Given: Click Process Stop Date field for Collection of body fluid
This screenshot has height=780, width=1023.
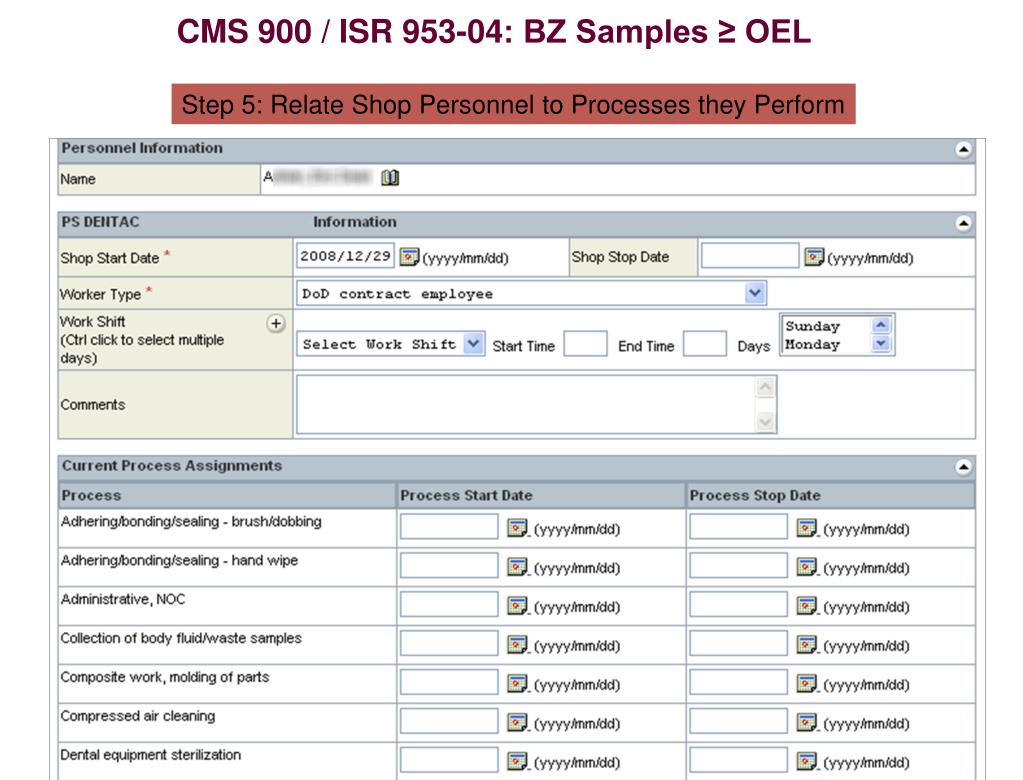Looking at the screenshot, I should pyautogui.click(x=739, y=644).
